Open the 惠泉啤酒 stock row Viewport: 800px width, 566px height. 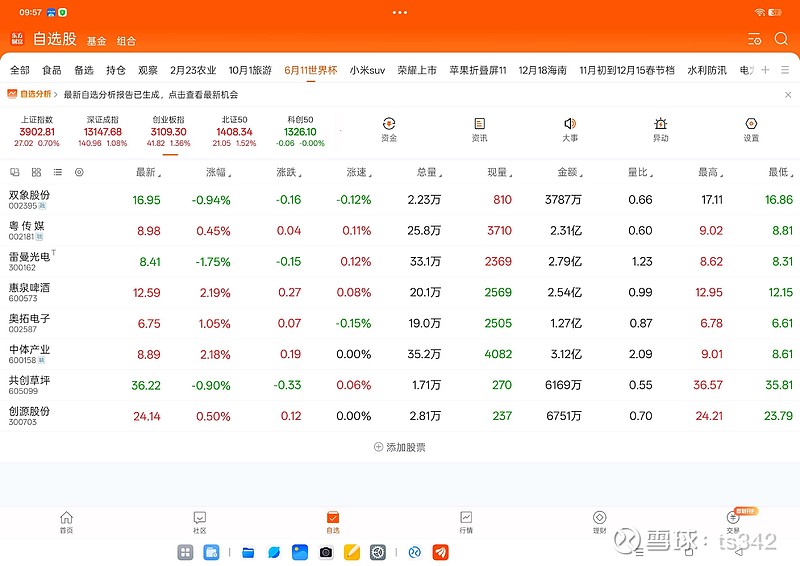400,292
